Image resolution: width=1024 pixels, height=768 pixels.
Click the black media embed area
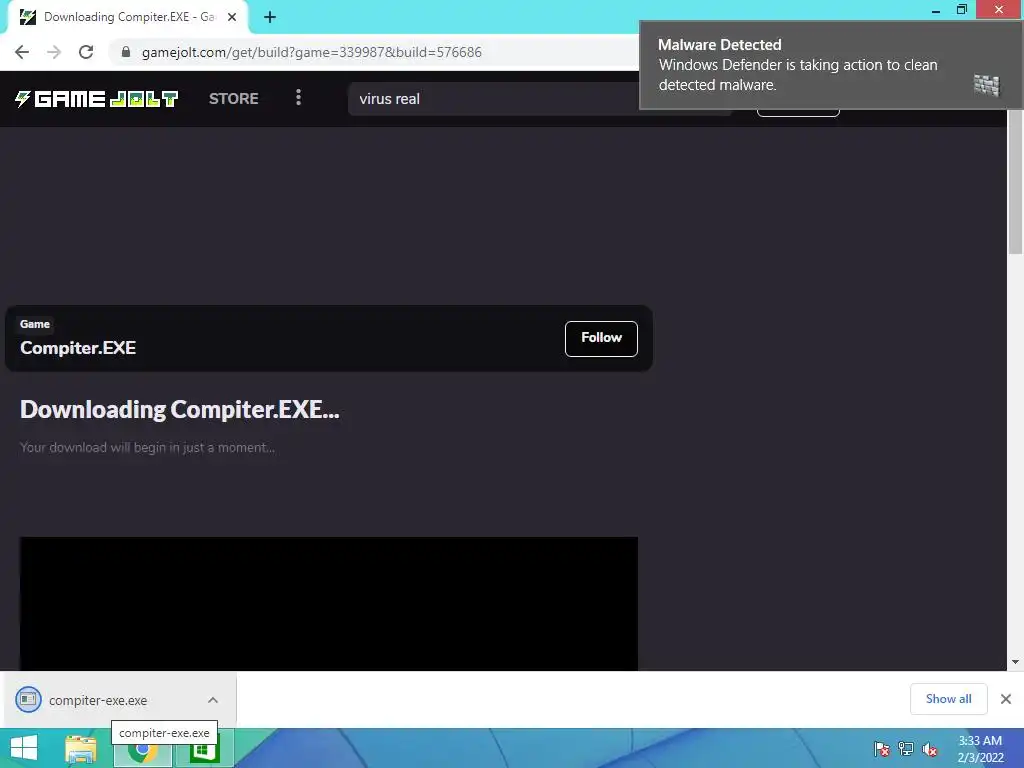[x=328, y=603]
